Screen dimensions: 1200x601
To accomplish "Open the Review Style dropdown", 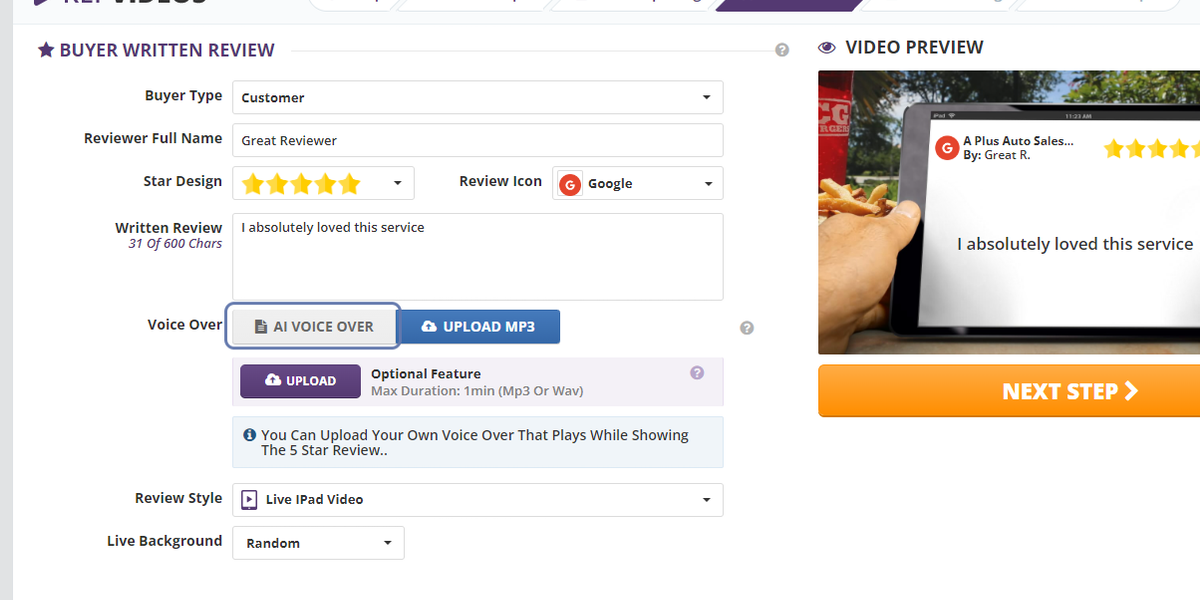I will [x=477, y=499].
